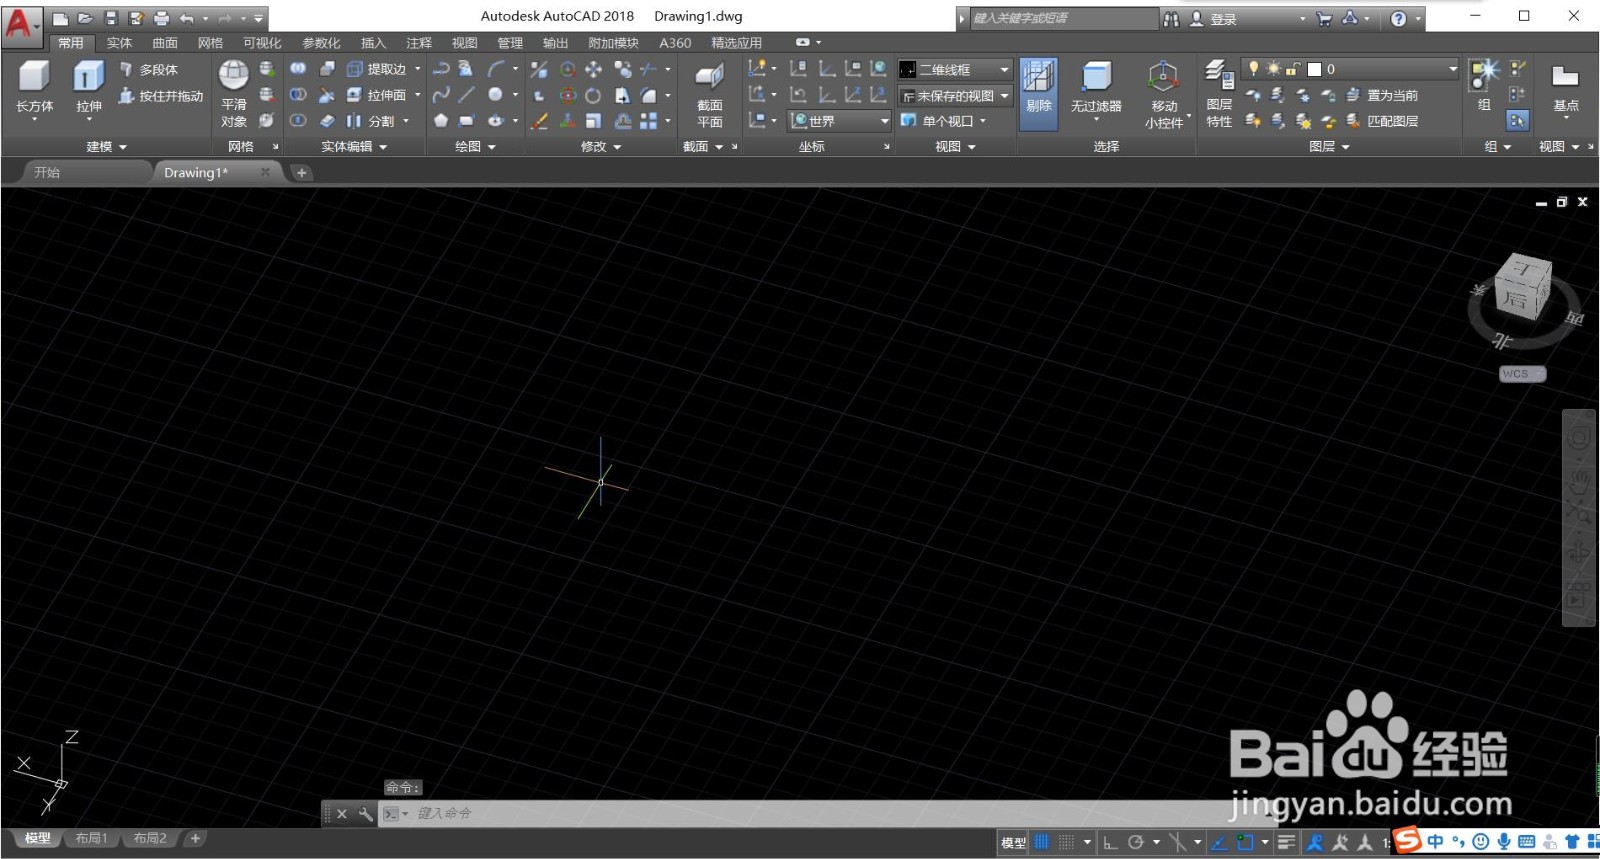Click the Undo arrow in quick access toolbar

click(x=186, y=18)
